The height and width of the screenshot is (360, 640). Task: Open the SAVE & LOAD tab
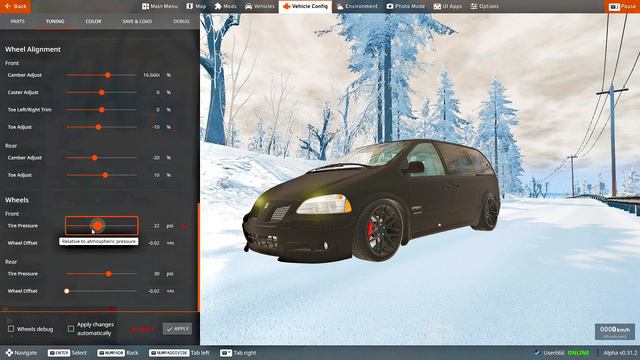[x=137, y=21]
